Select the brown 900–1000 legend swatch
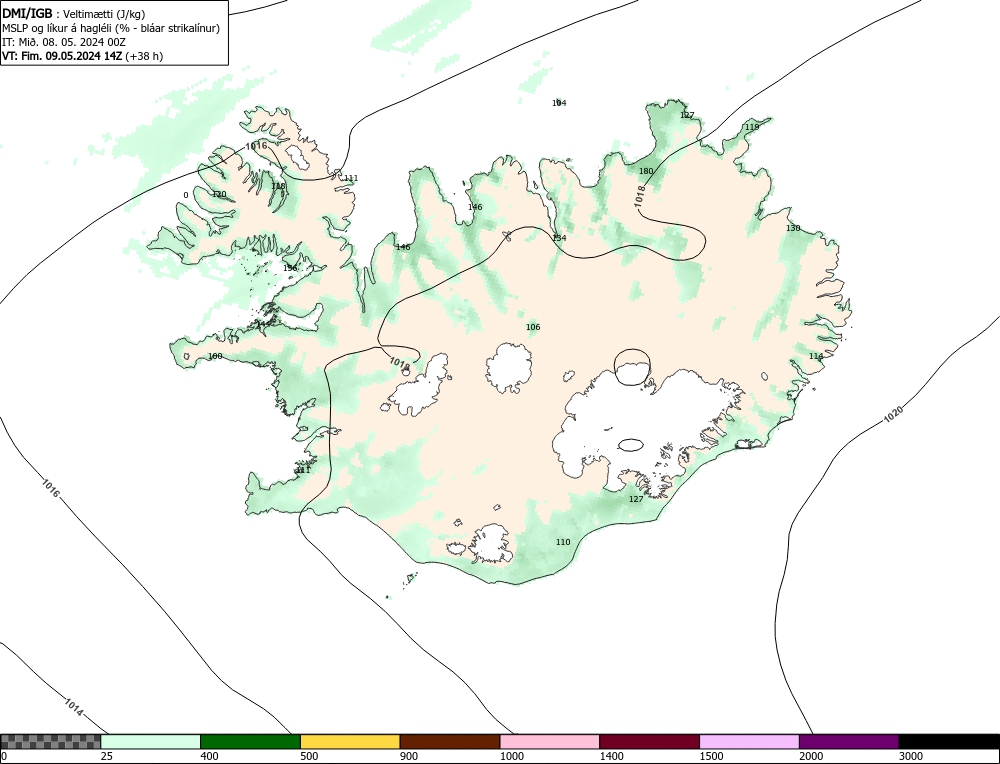The width and height of the screenshot is (1000, 764). click(450, 741)
